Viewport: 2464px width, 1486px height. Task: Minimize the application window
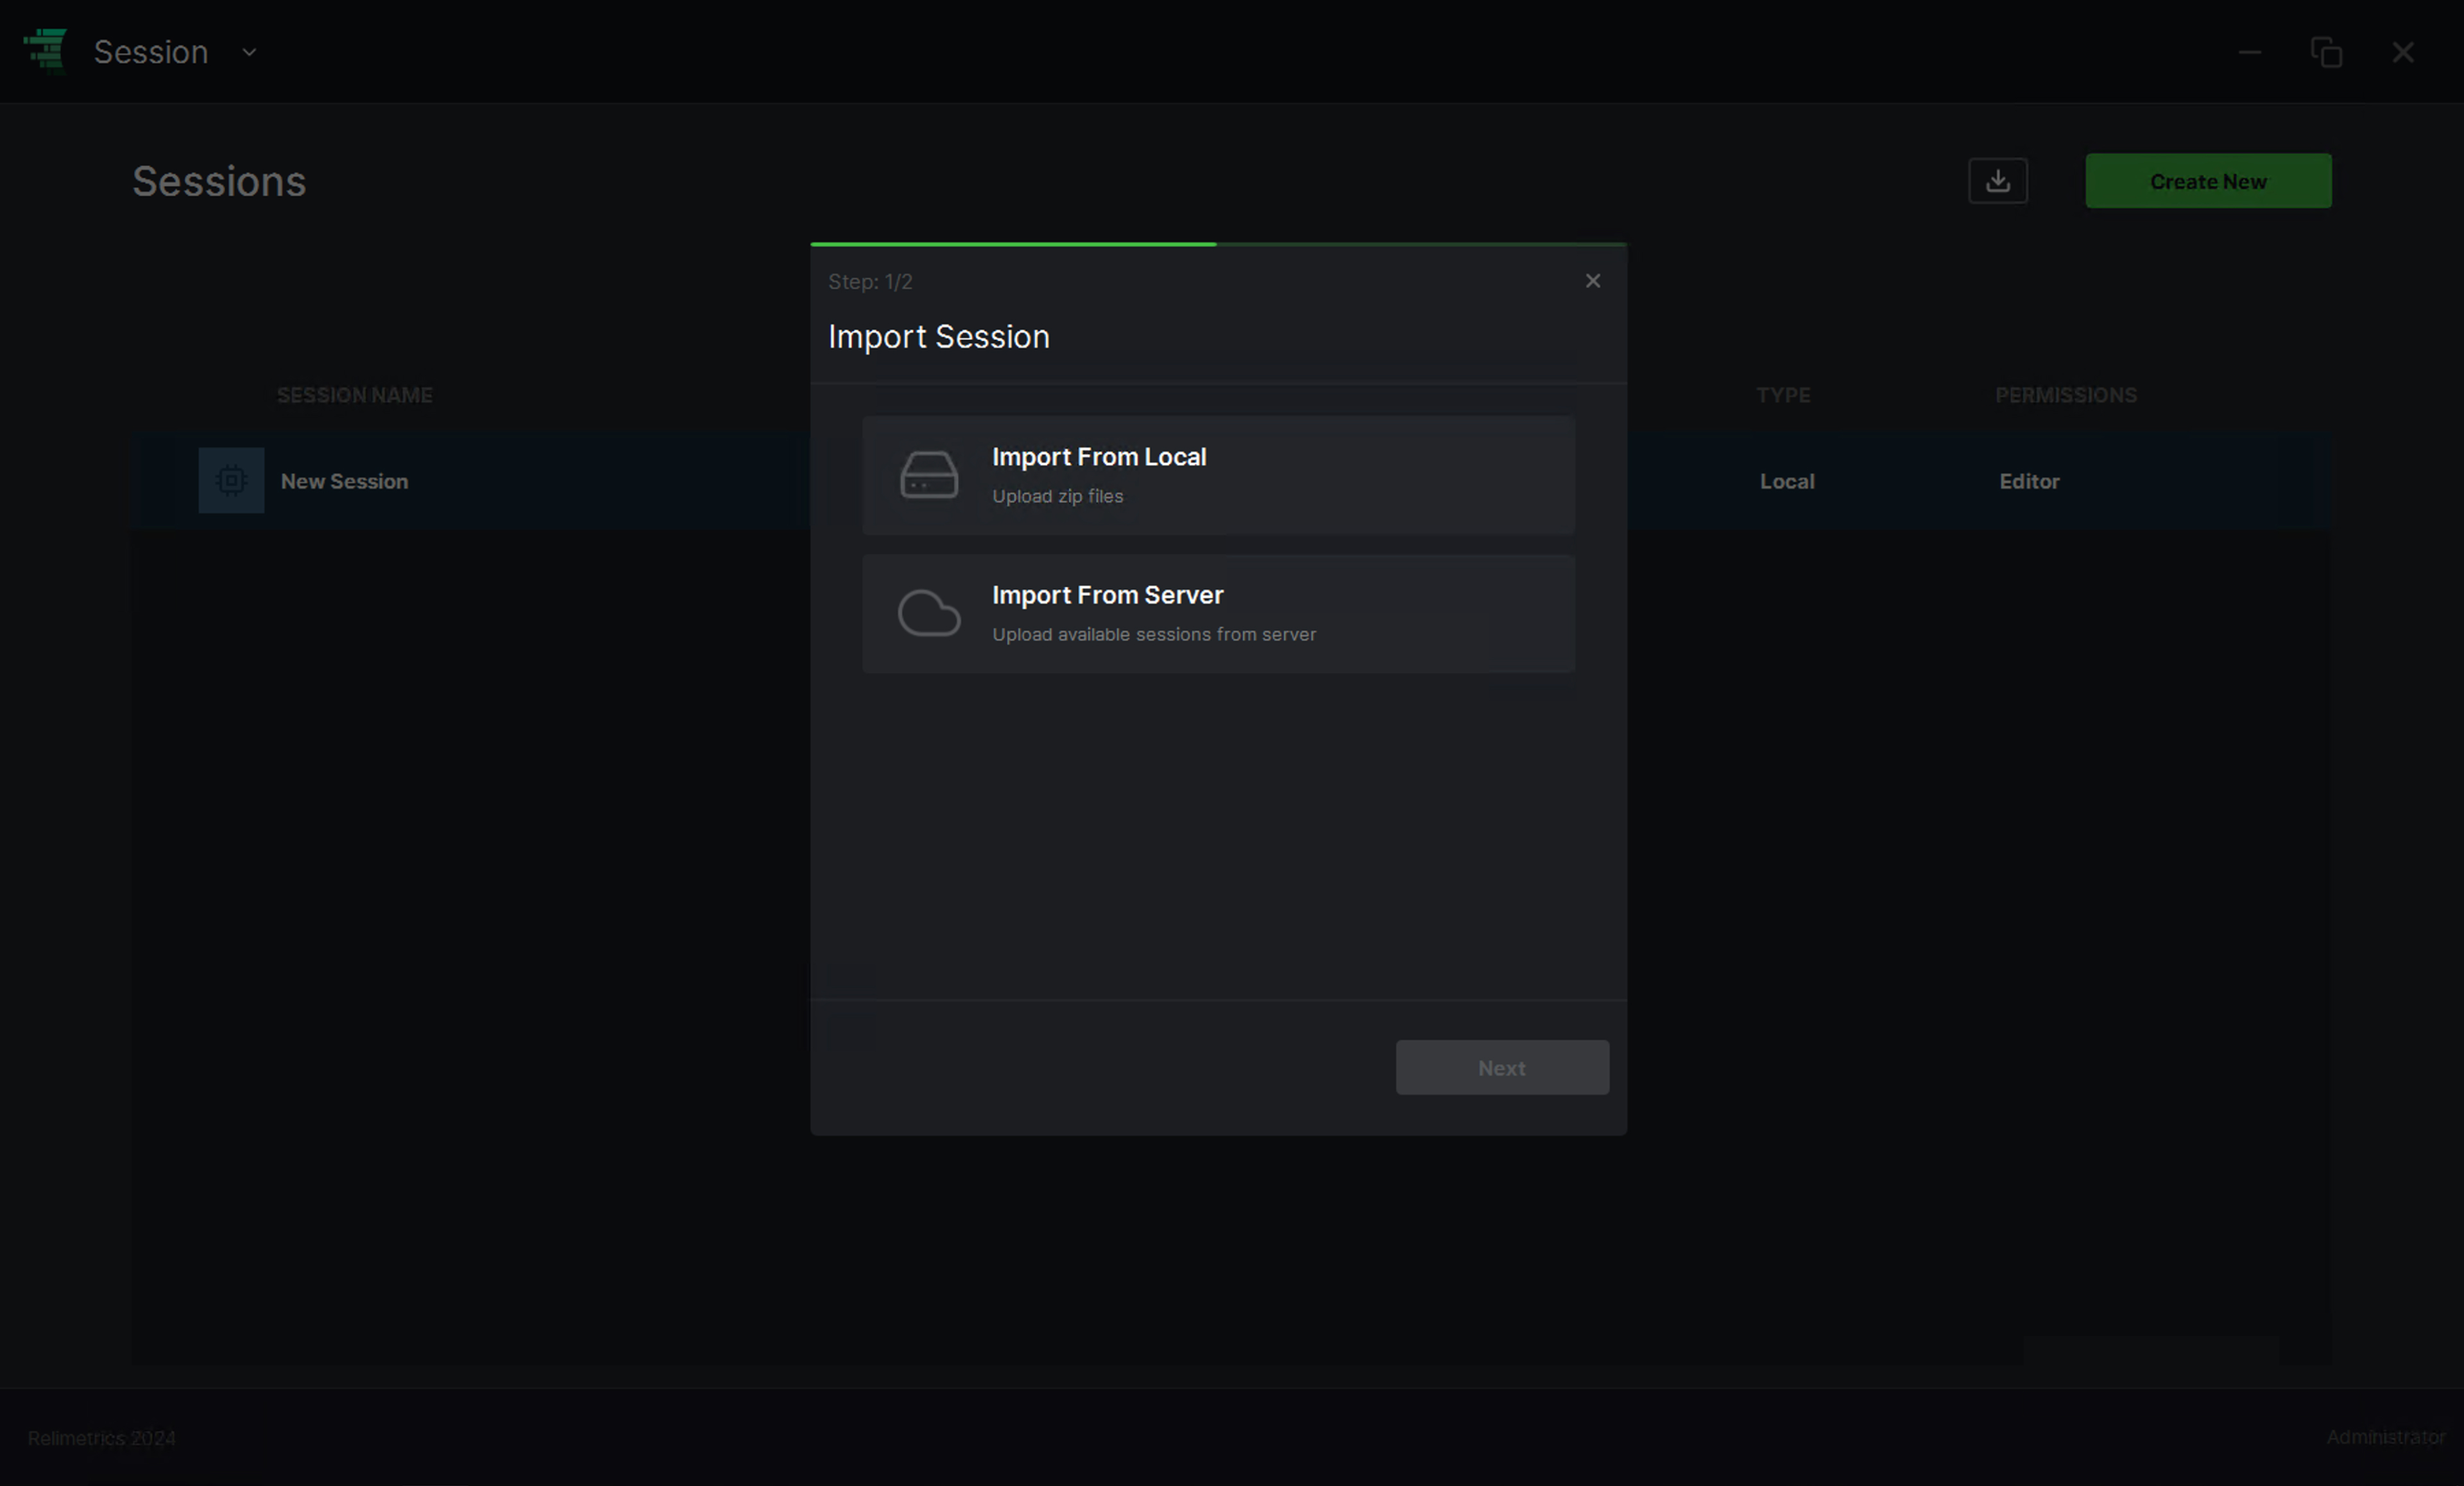(2250, 52)
